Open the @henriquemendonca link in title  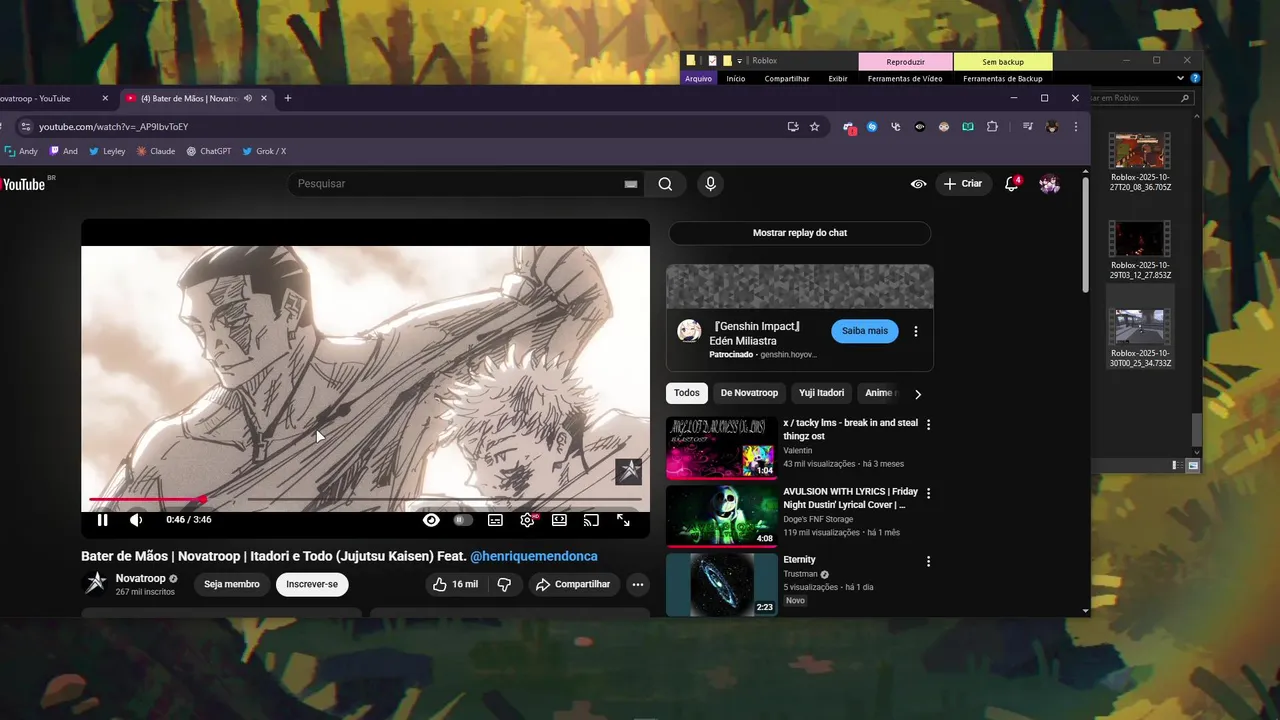point(534,556)
